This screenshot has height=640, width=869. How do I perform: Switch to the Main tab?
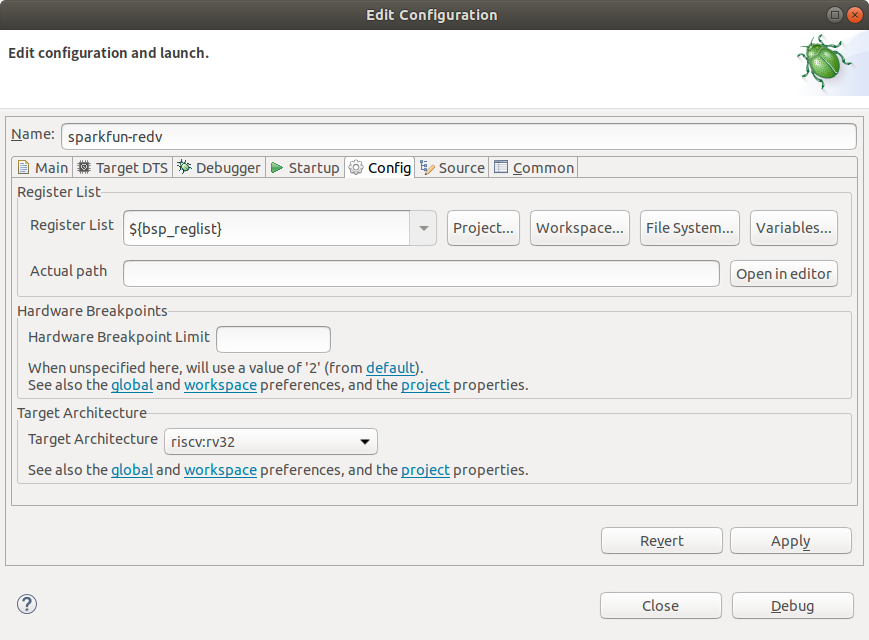click(x=43, y=168)
